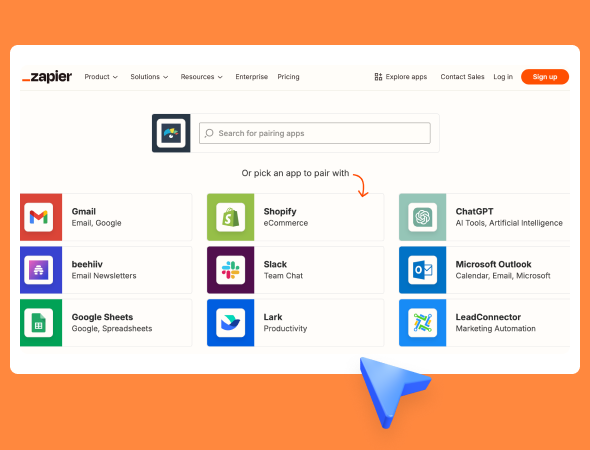
Task: Click 'AI Tools, Artificial Intelligence' text
Action: [x=509, y=223]
